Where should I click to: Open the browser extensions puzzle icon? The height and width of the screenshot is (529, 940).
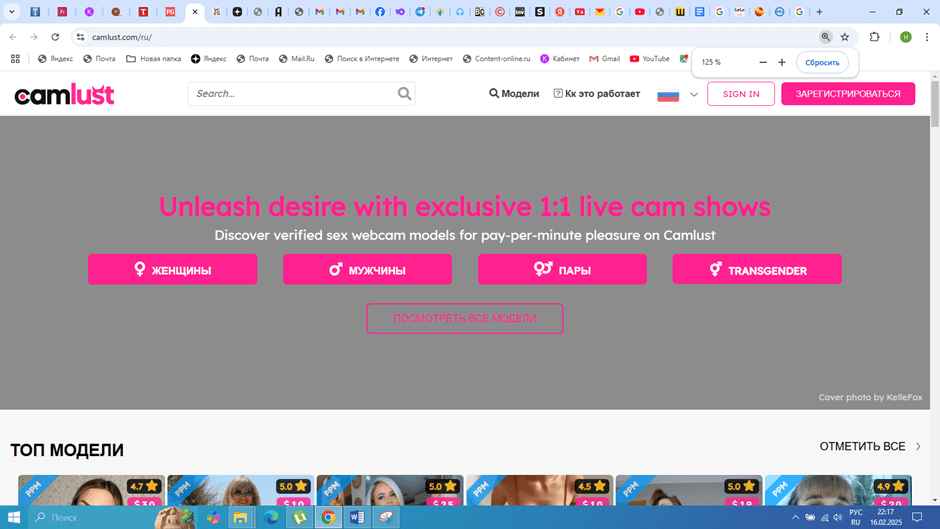874,37
